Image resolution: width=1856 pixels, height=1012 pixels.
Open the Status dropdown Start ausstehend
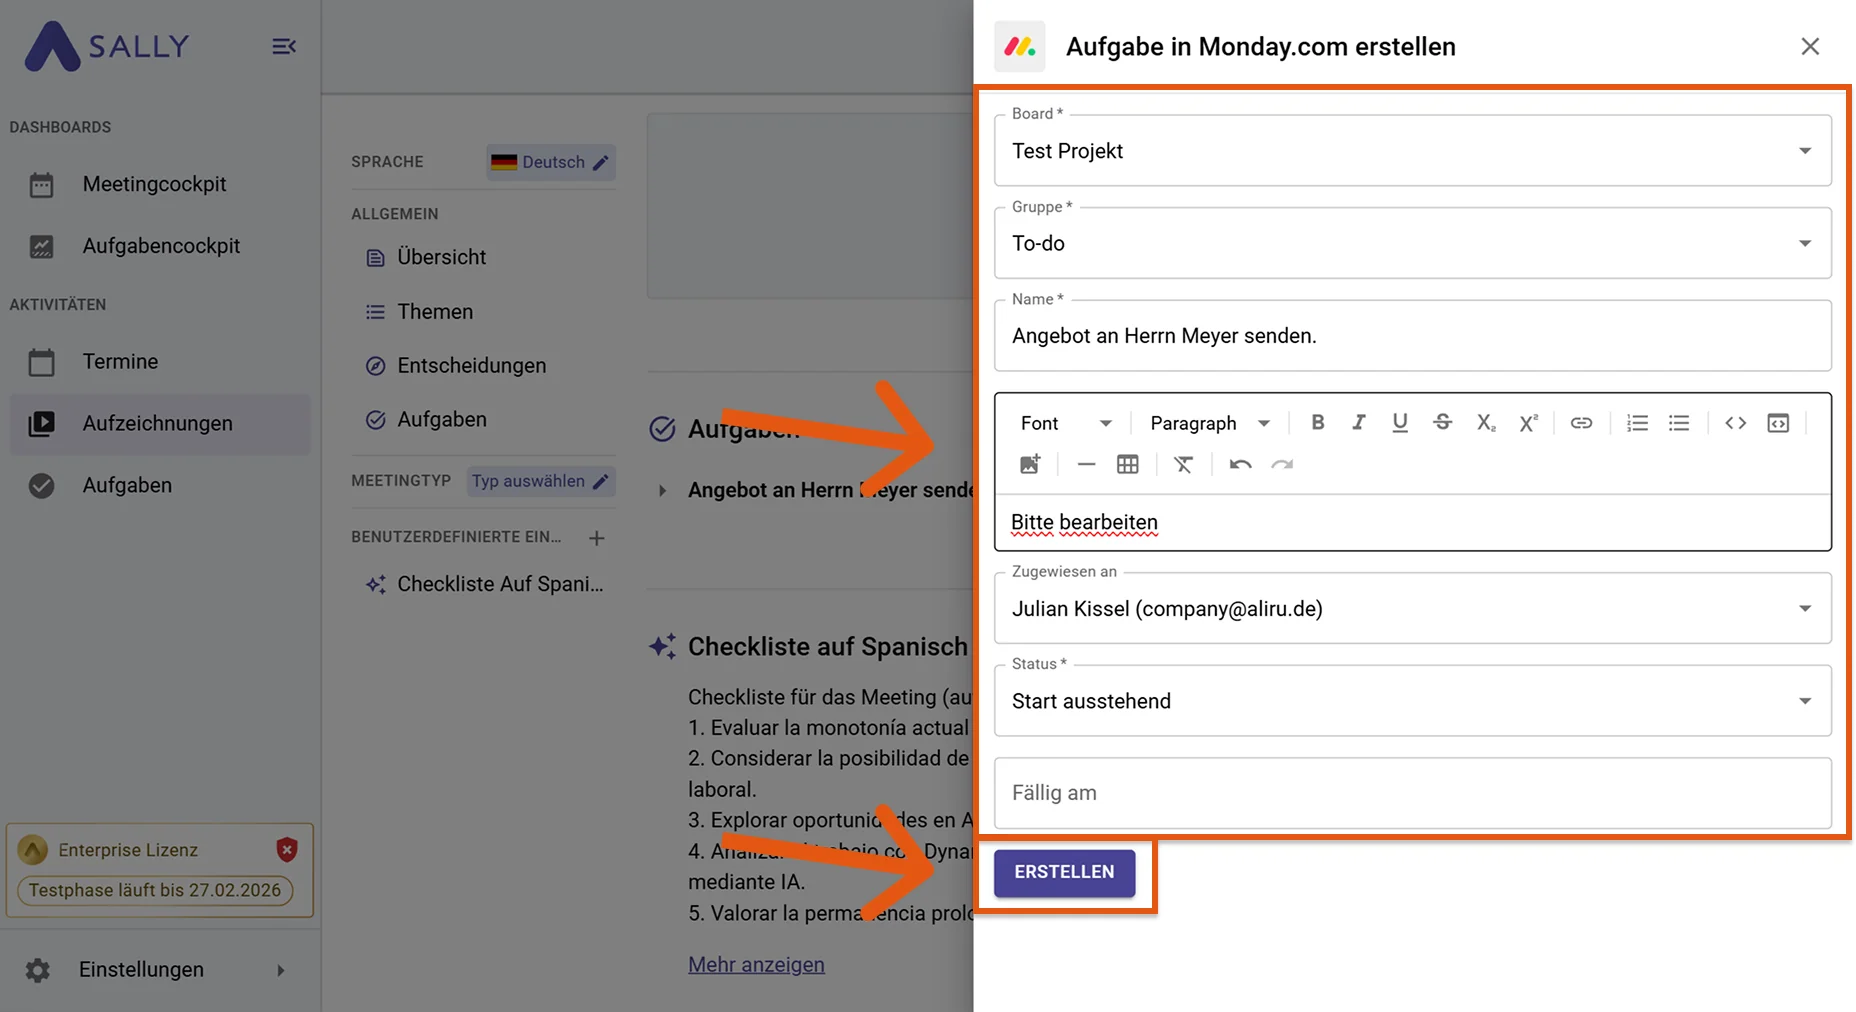[x=1413, y=701]
